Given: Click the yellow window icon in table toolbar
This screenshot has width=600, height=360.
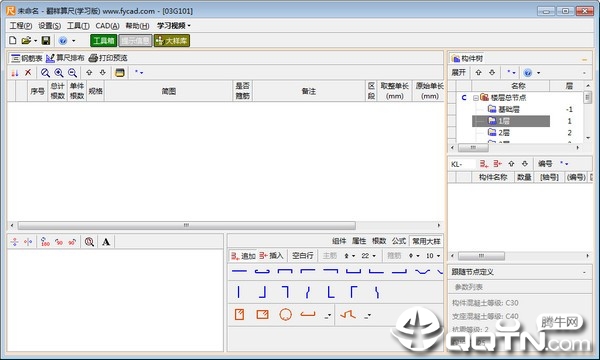Looking at the screenshot, I should tap(120, 72).
